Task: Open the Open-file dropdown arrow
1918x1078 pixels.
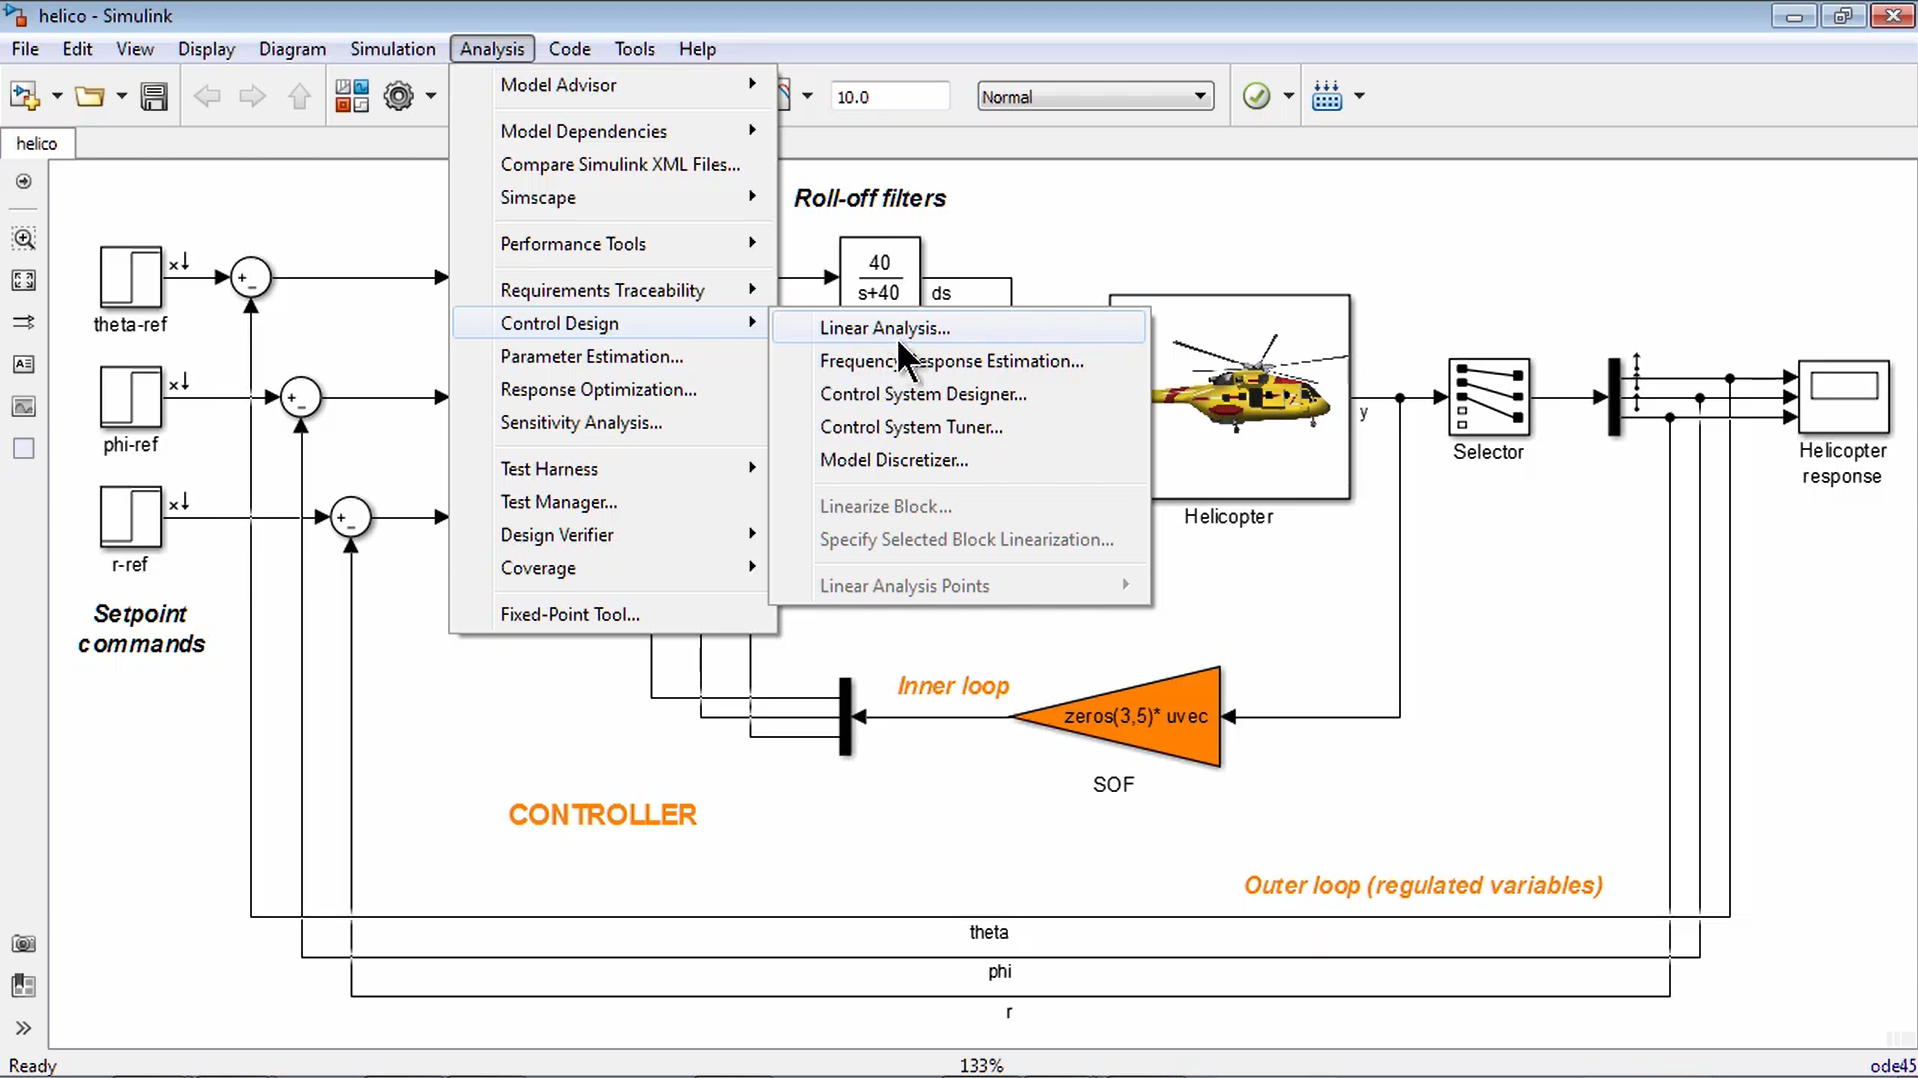Action: (122, 96)
